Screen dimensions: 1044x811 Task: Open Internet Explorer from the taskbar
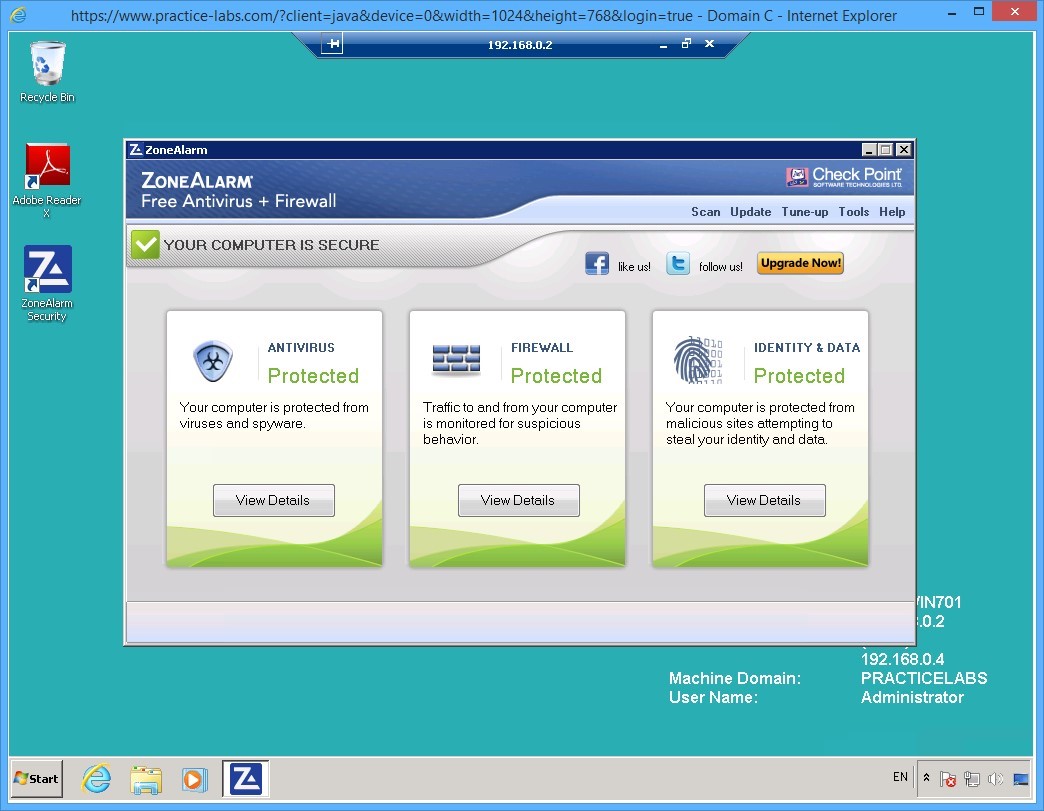pos(96,778)
